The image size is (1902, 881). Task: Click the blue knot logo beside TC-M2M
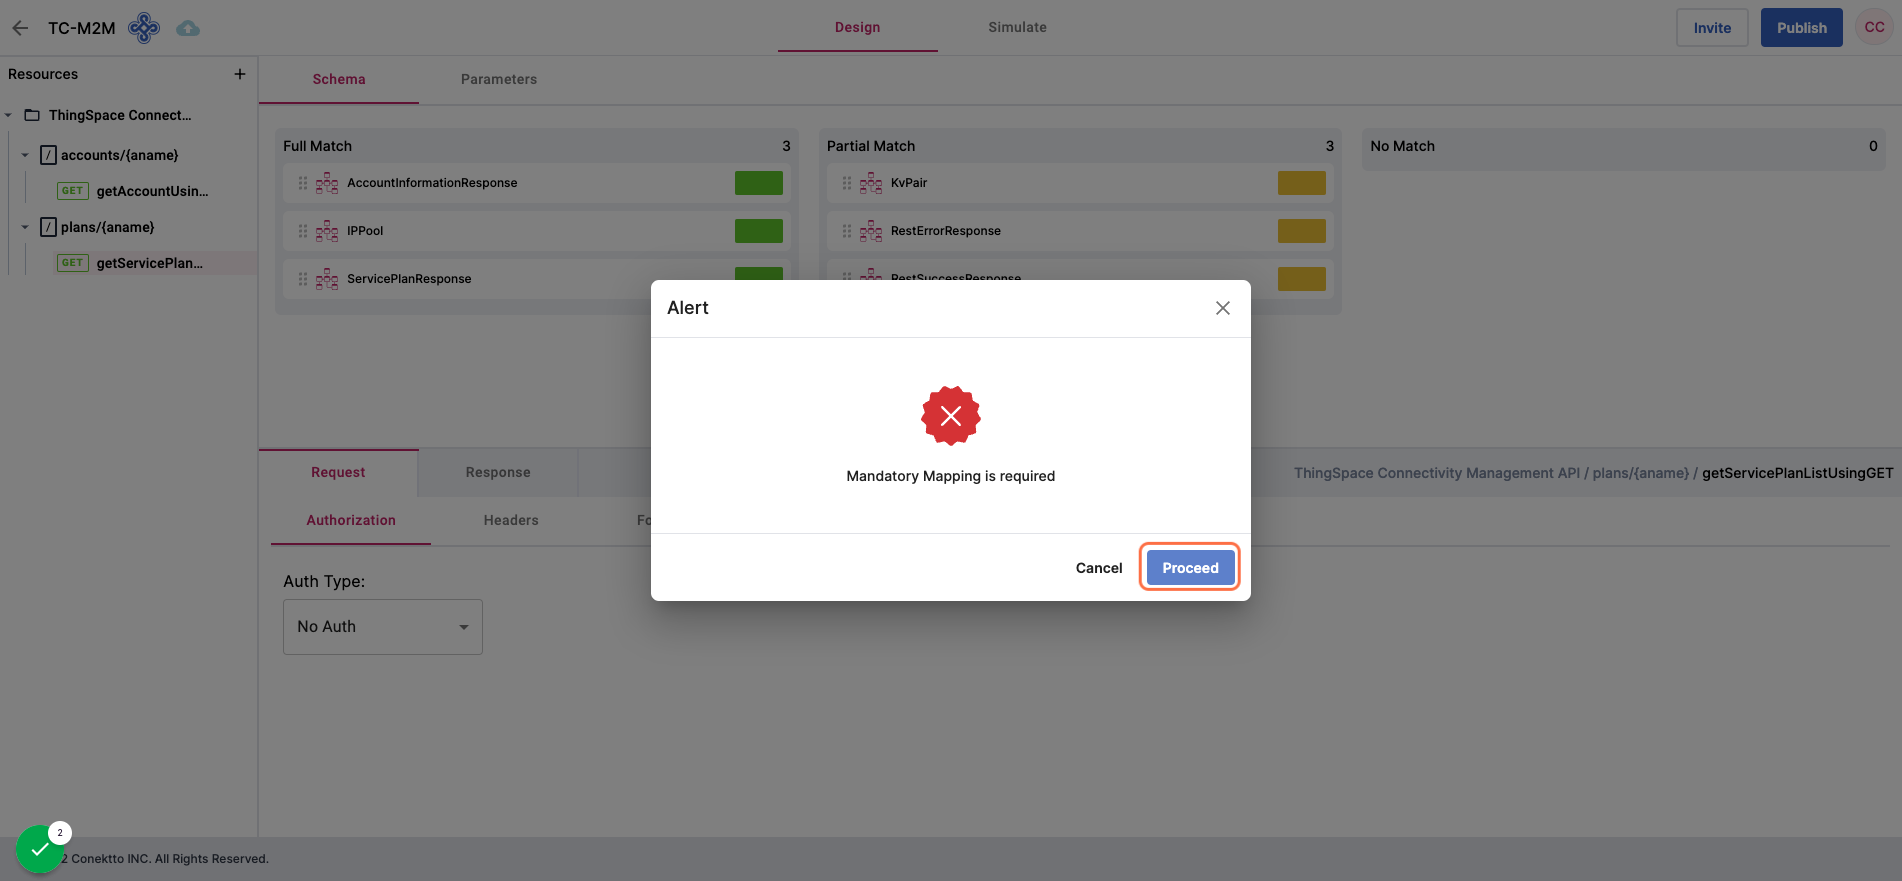144,28
